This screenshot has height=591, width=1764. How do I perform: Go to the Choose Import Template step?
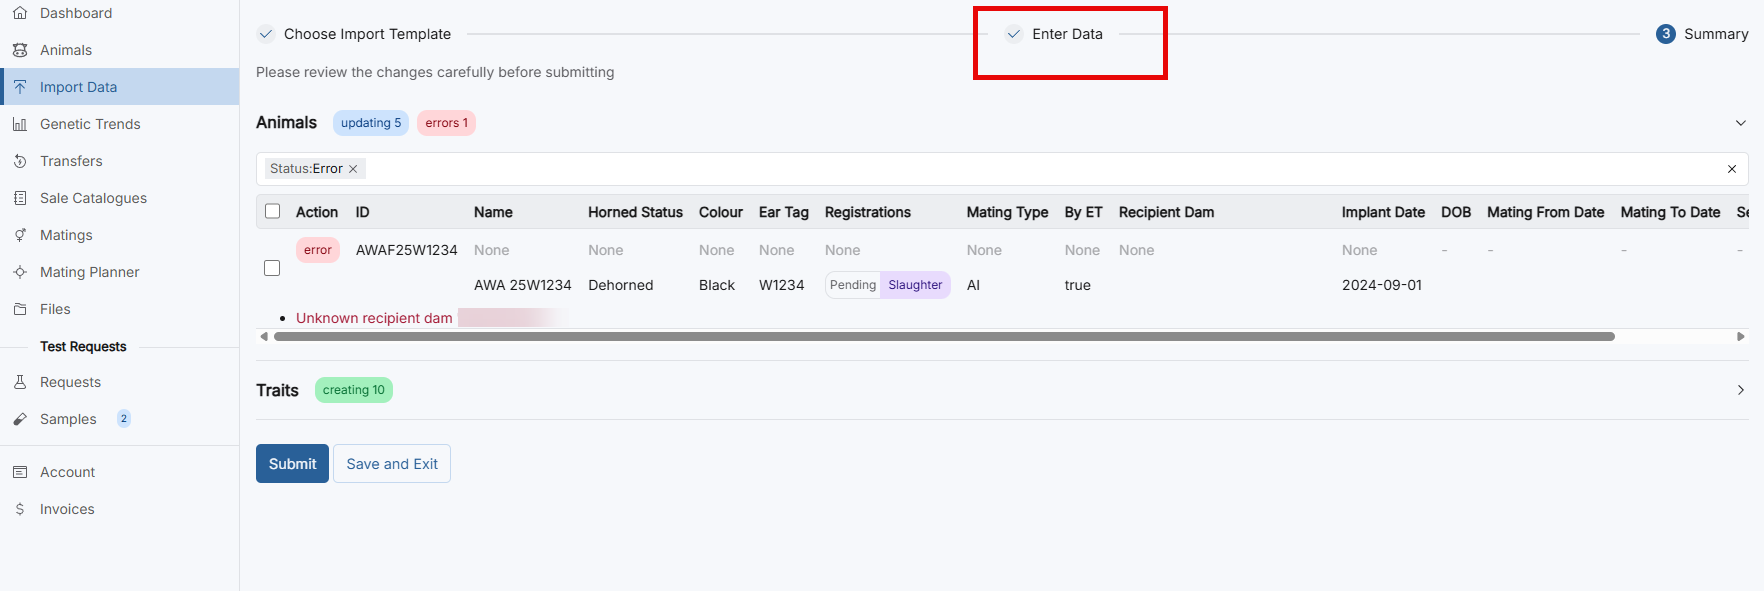pos(367,34)
